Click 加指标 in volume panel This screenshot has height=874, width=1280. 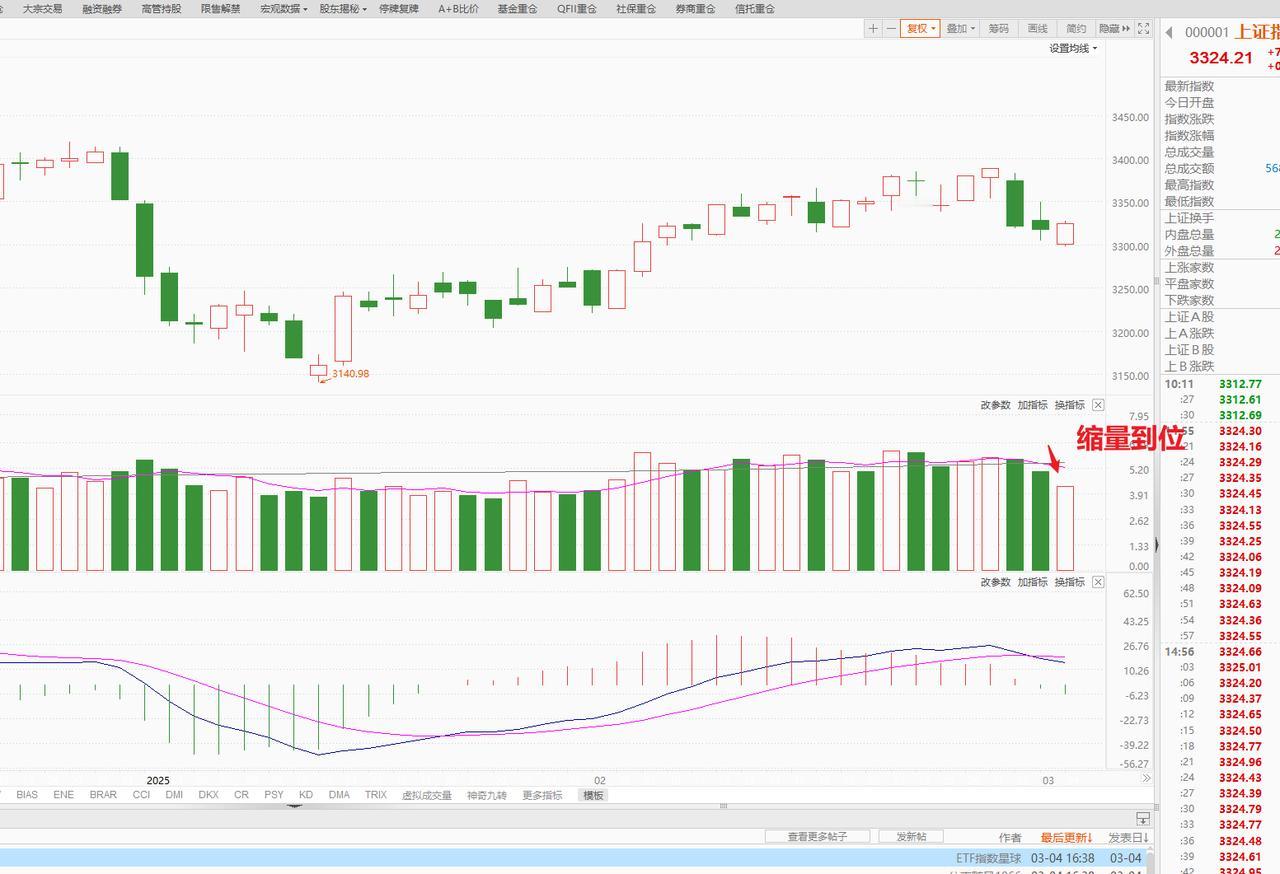(x=1033, y=405)
